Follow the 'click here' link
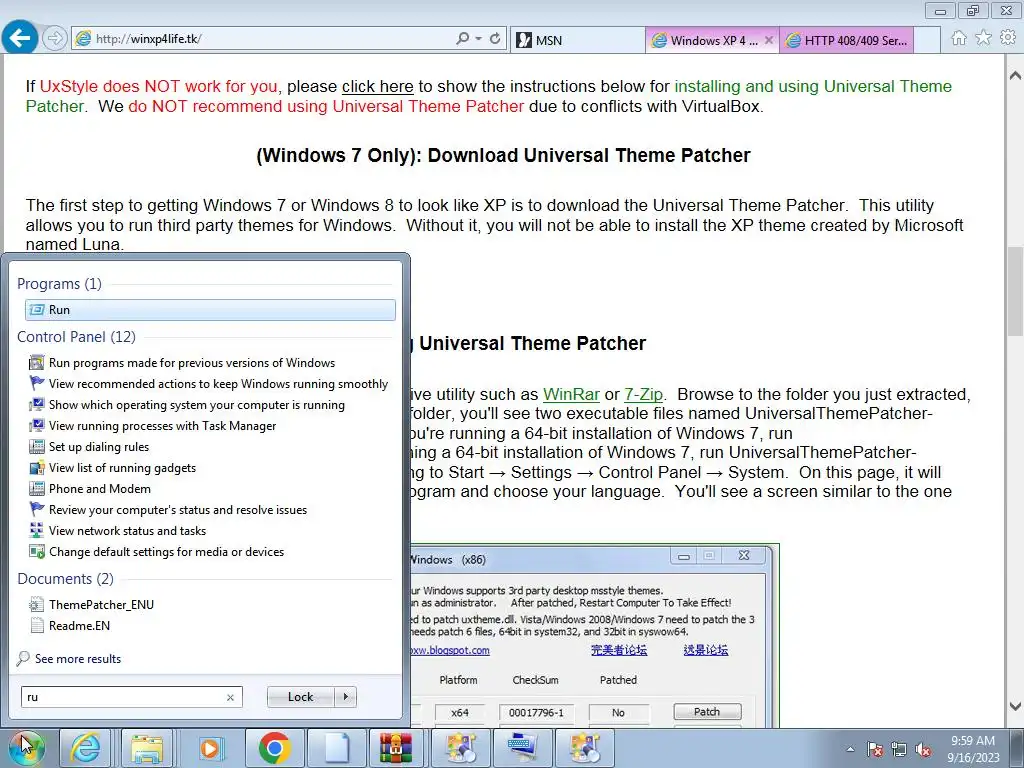Viewport: 1024px width, 768px height. [377, 86]
